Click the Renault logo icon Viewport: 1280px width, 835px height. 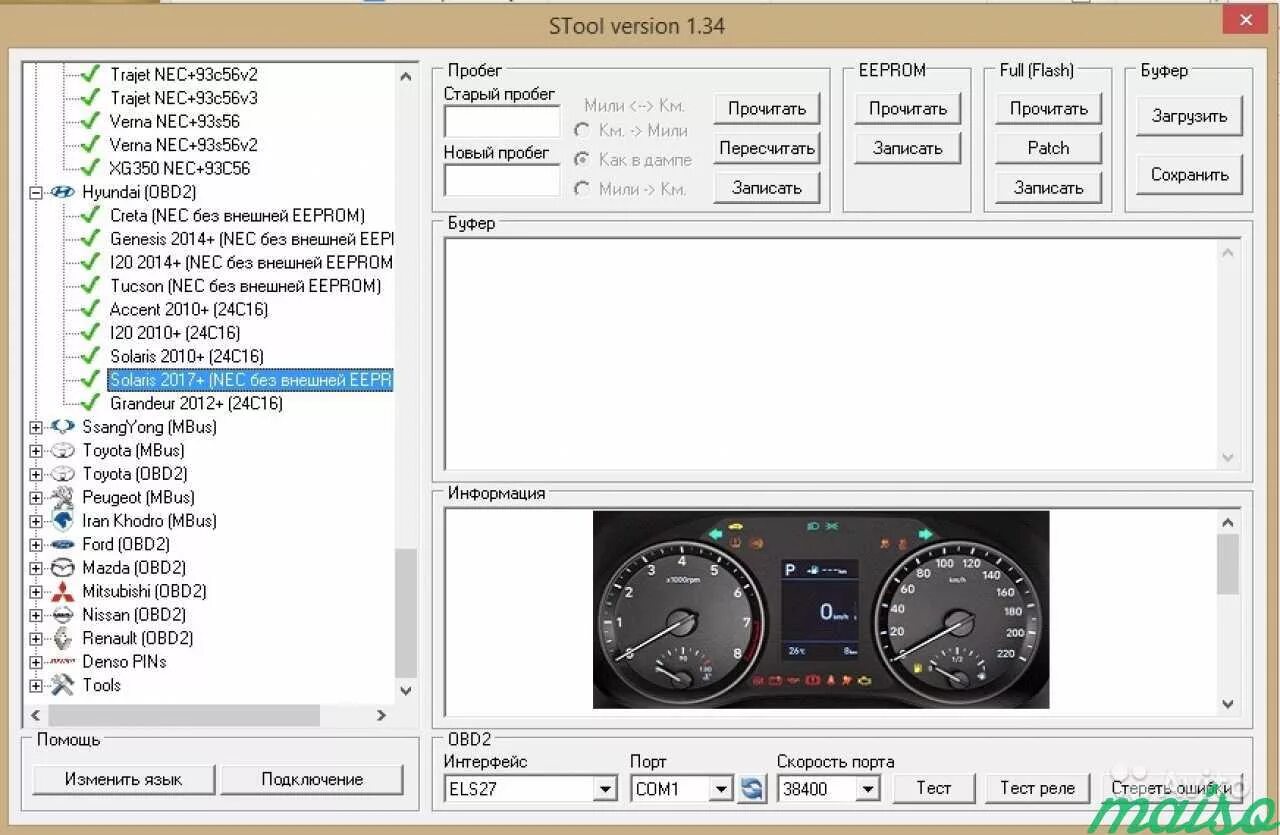click(63, 638)
